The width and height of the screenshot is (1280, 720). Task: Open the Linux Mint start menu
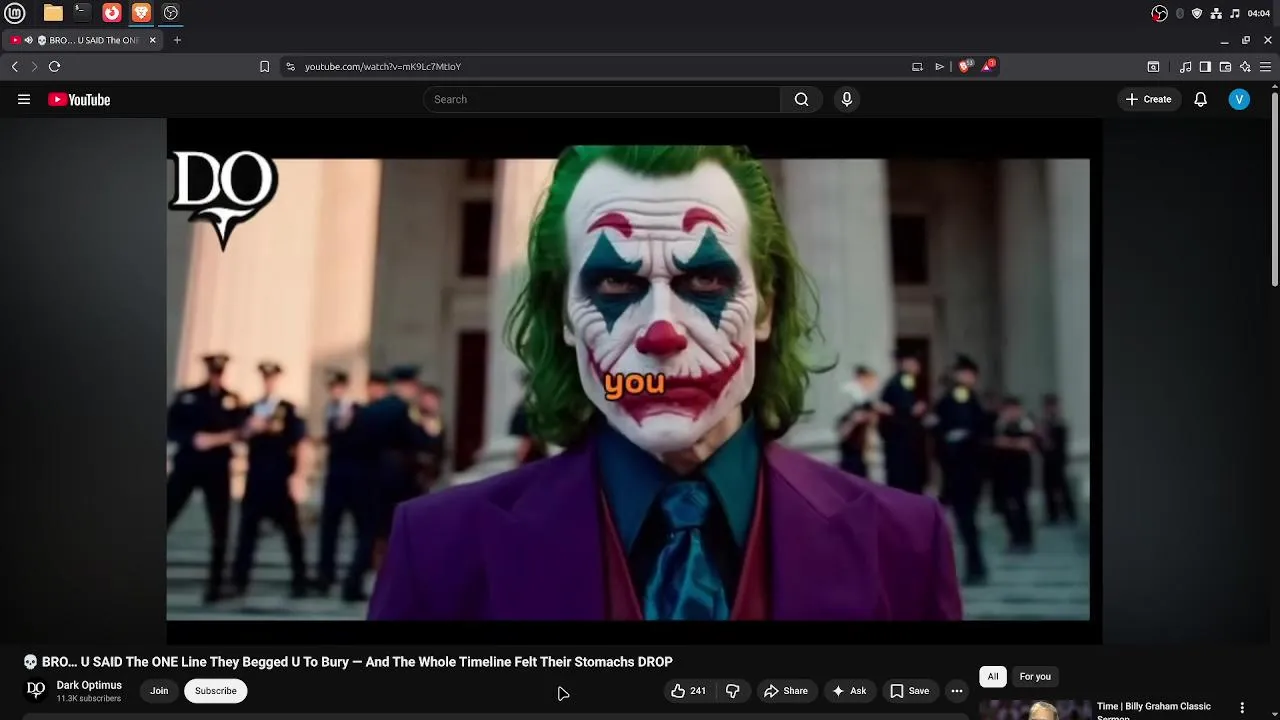pos(15,13)
